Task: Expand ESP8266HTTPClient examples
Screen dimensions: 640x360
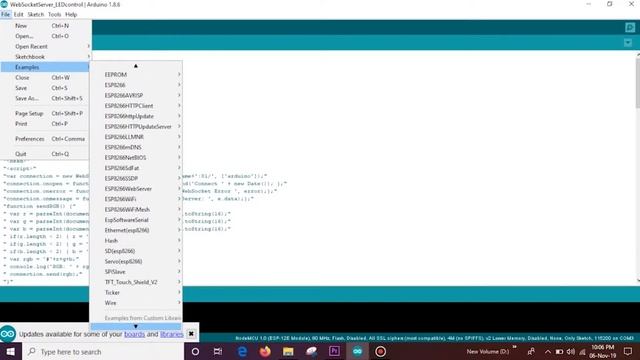Action: (136, 106)
